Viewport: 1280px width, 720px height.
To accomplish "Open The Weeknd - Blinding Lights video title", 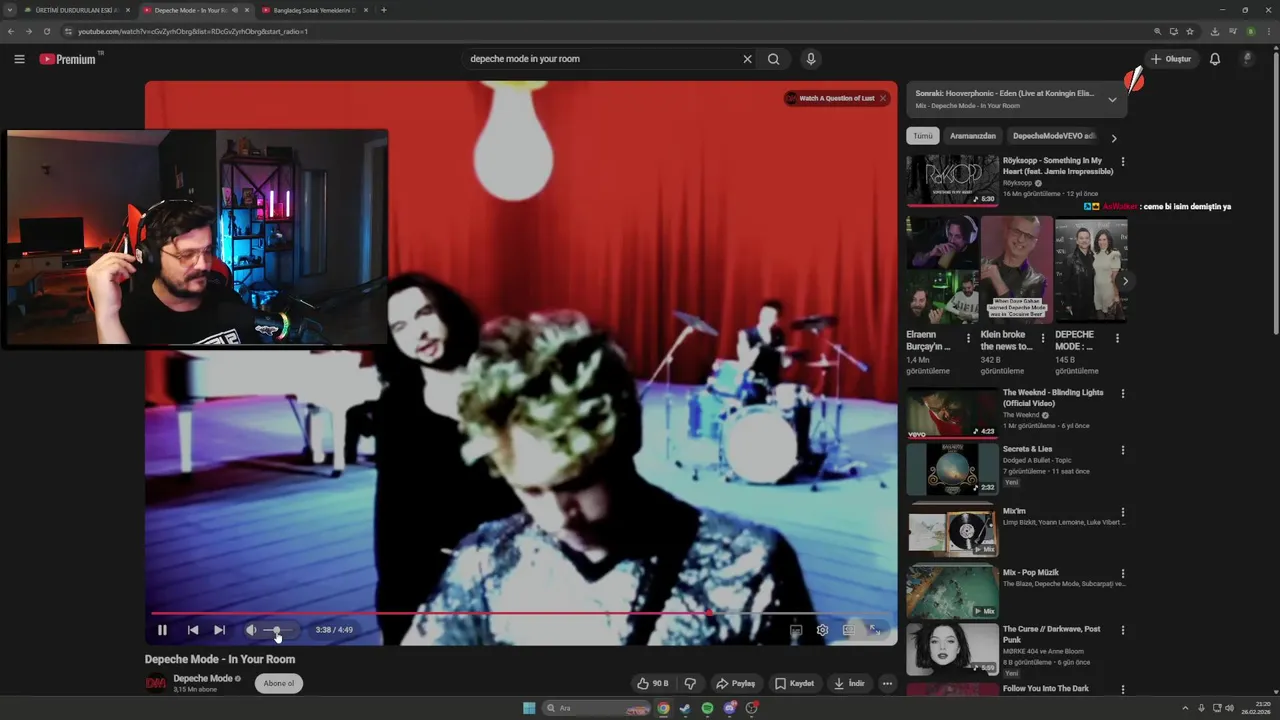I will [1053, 398].
